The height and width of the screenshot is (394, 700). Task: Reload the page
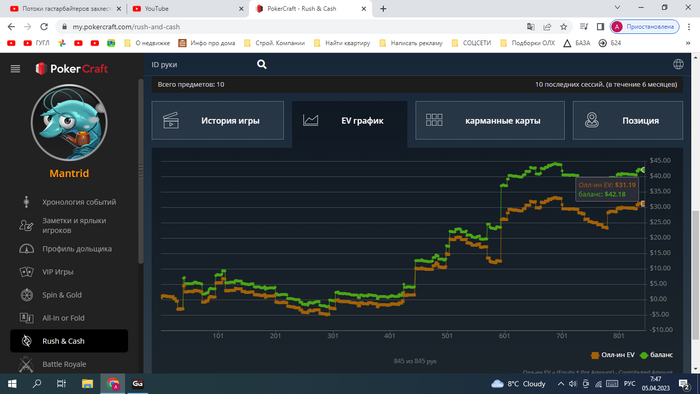[44, 27]
